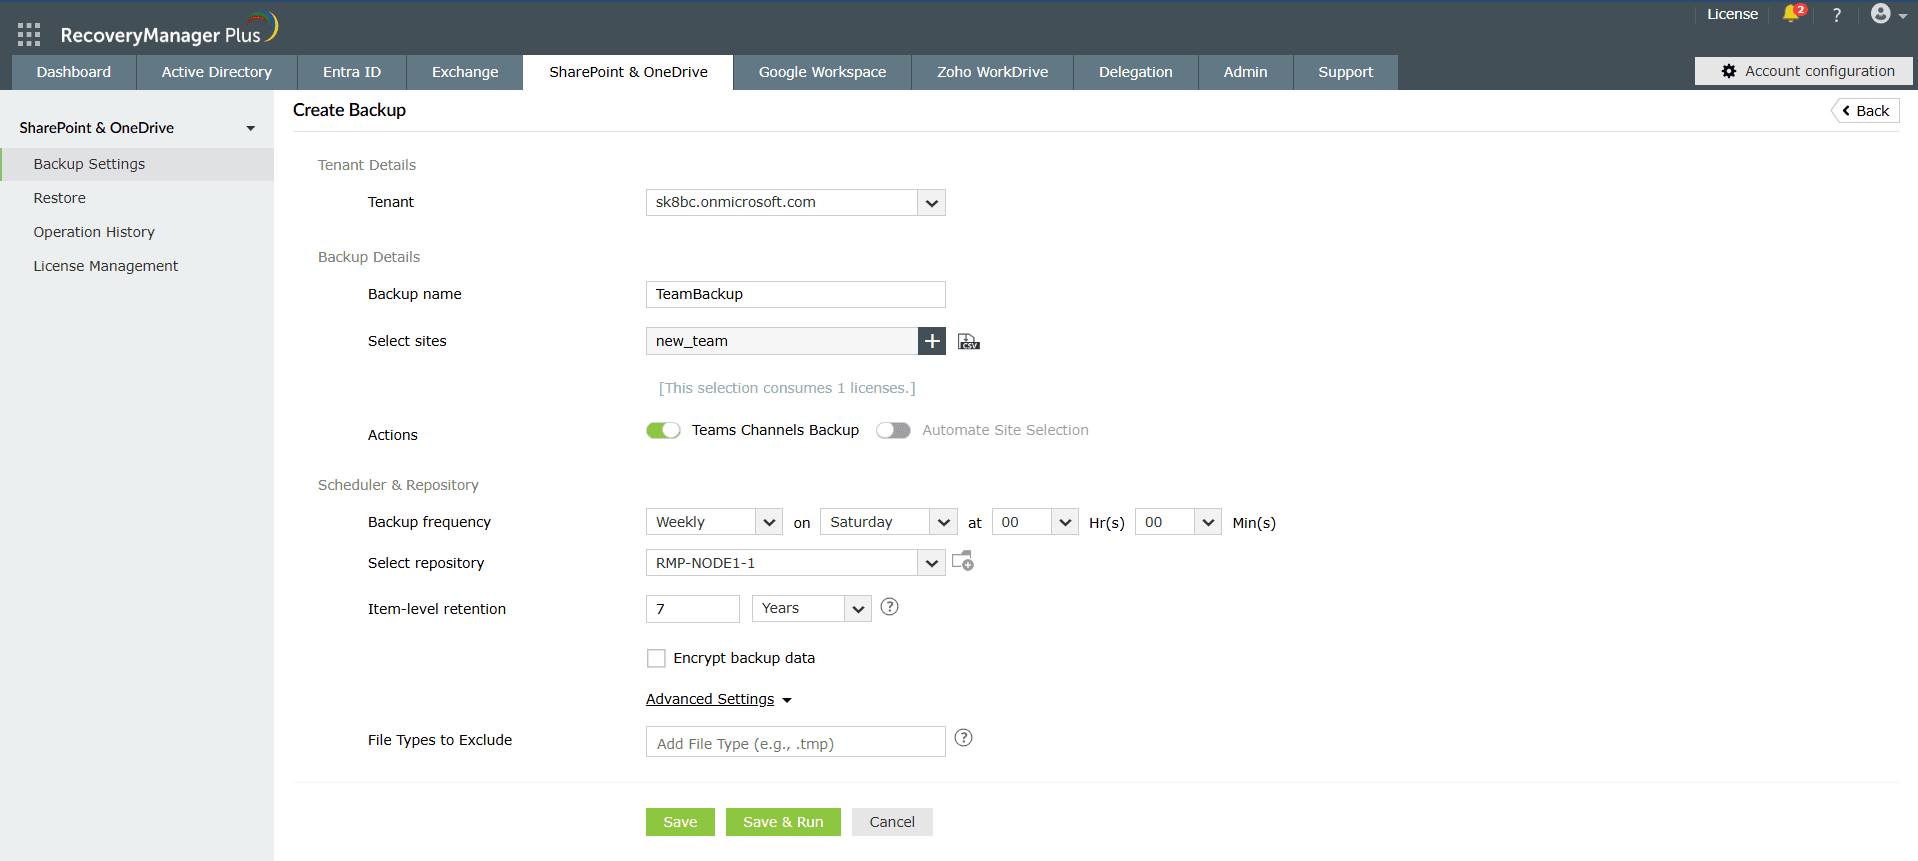The height and width of the screenshot is (861, 1918).
Task: Click the Add File Type input field
Action: pyautogui.click(x=796, y=742)
